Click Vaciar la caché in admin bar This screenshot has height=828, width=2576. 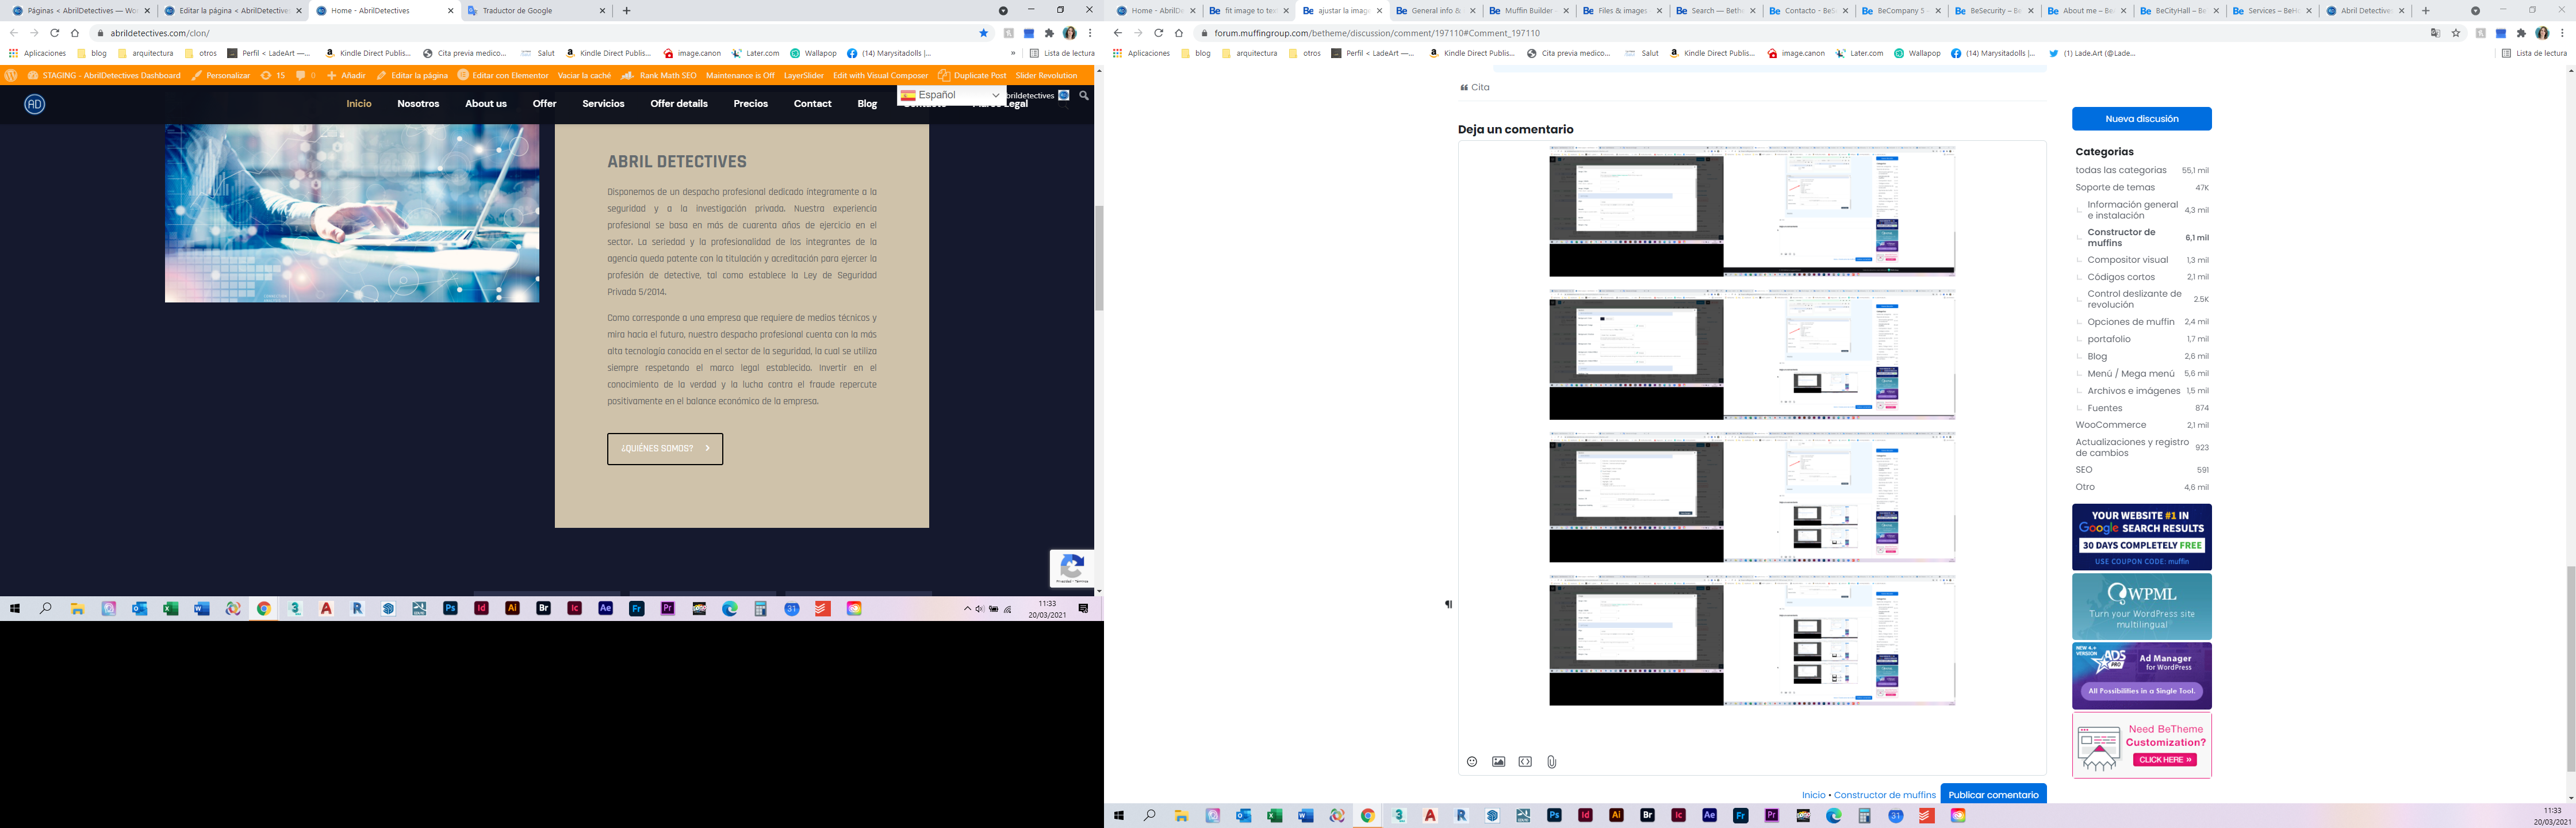tap(584, 75)
